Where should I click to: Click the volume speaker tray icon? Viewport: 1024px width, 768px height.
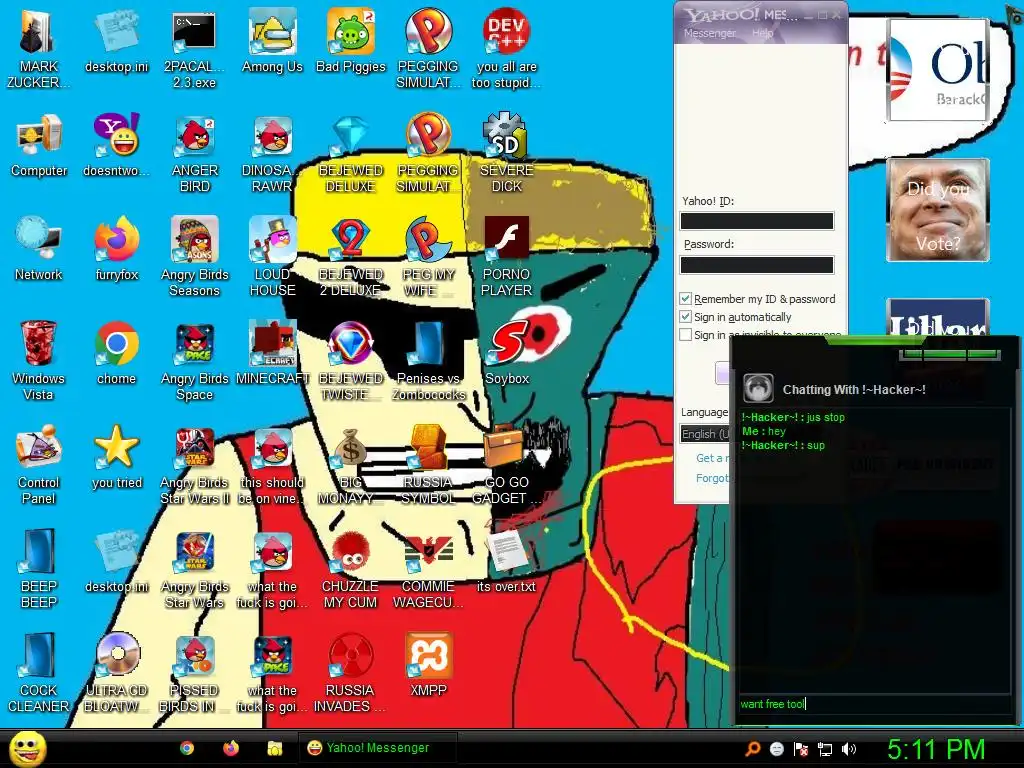click(848, 749)
